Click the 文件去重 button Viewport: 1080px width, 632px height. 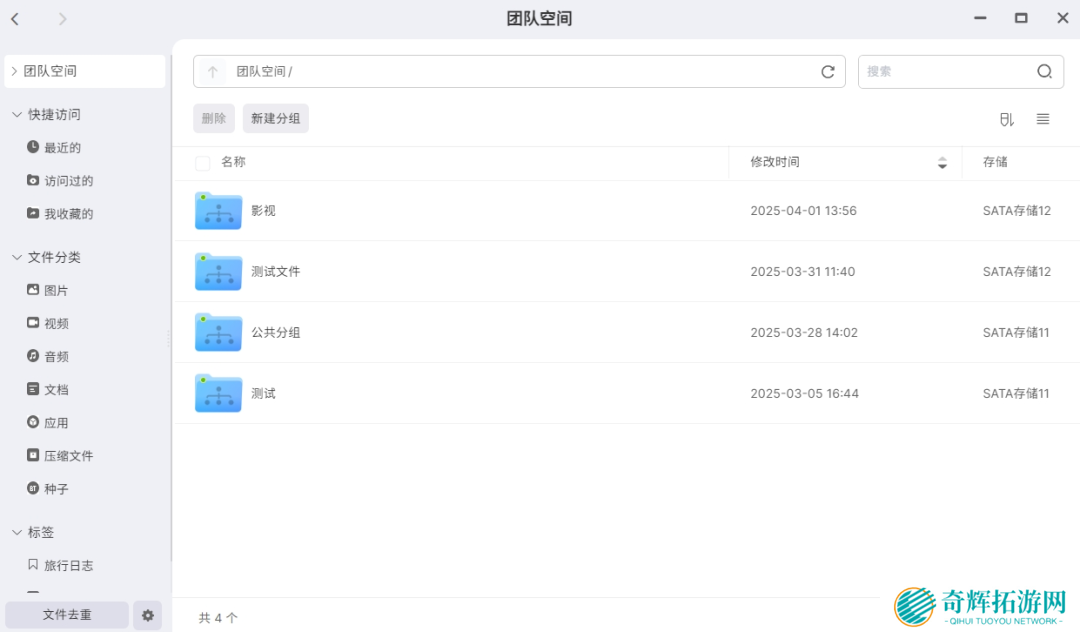point(67,615)
